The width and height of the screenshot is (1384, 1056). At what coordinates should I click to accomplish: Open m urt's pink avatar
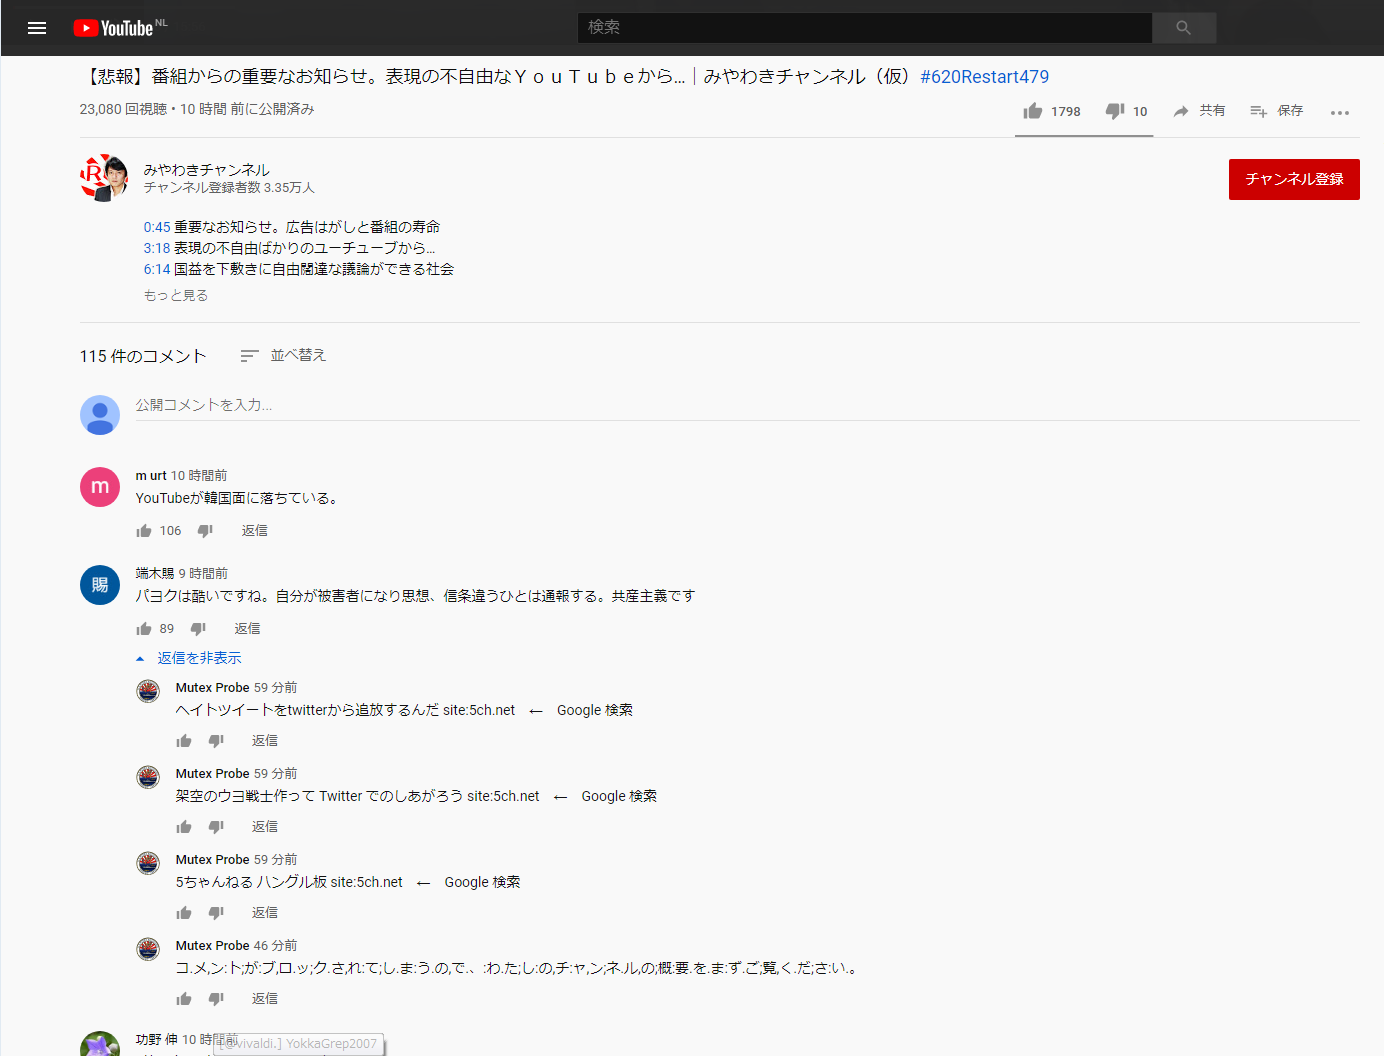pos(100,487)
